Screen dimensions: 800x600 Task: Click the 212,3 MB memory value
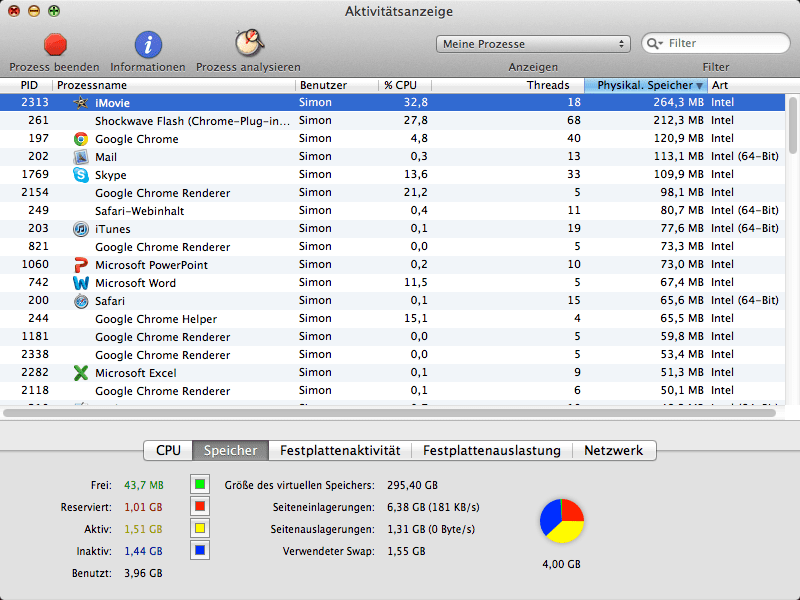pyautogui.click(x=679, y=120)
